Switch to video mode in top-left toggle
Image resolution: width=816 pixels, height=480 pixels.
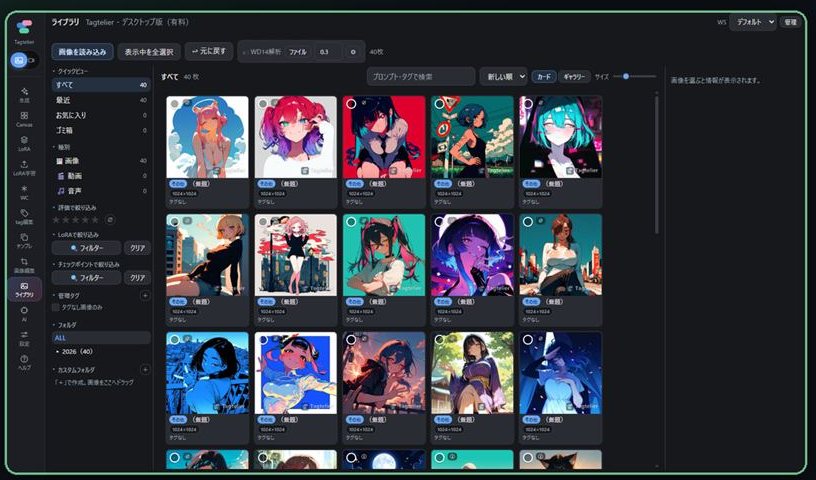[32, 60]
